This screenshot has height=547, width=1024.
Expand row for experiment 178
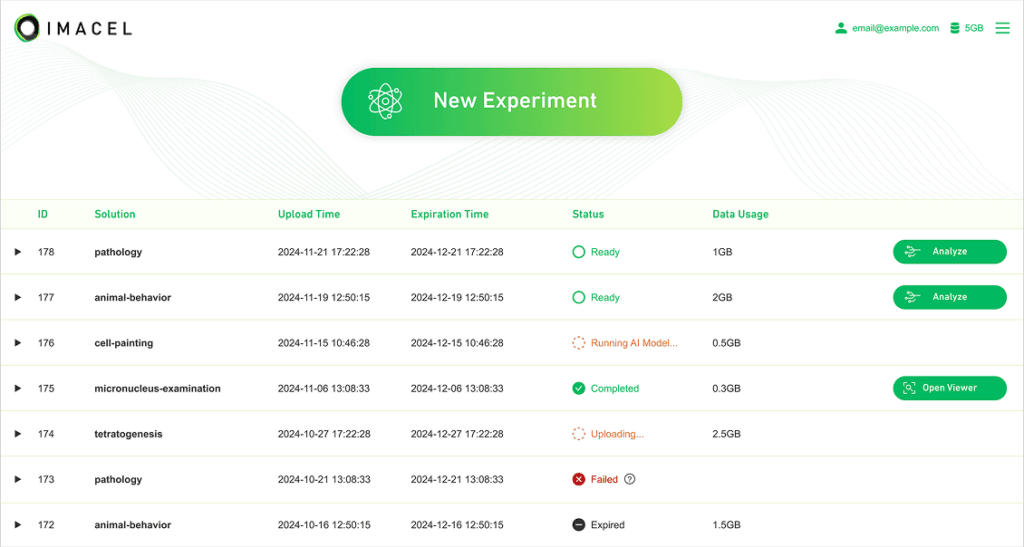(17, 252)
